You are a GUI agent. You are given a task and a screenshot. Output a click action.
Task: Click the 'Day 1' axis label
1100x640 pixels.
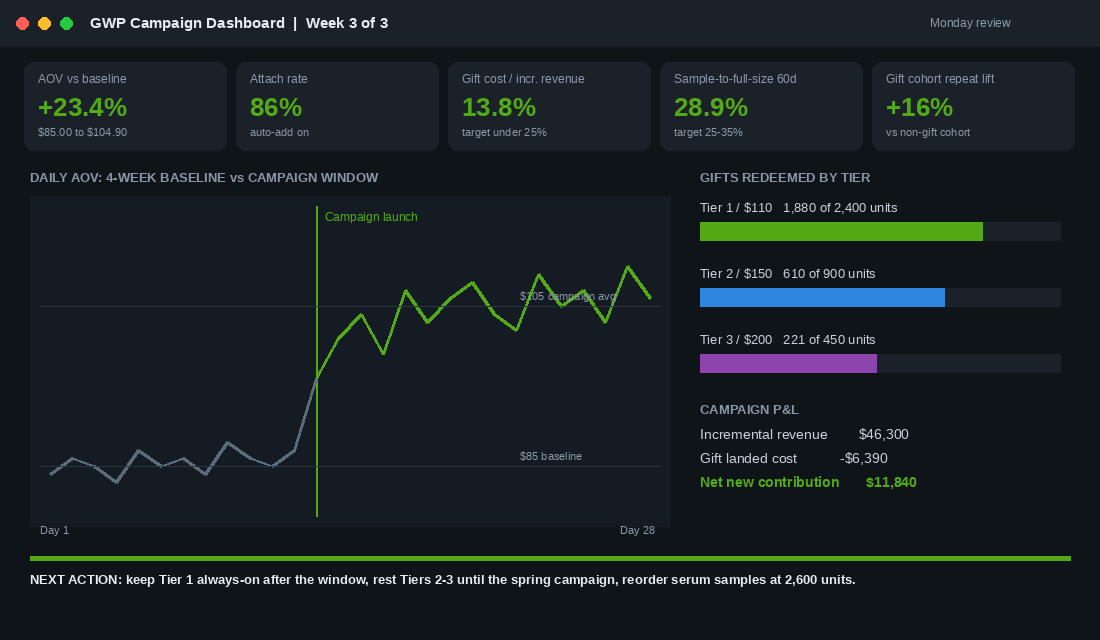54,530
